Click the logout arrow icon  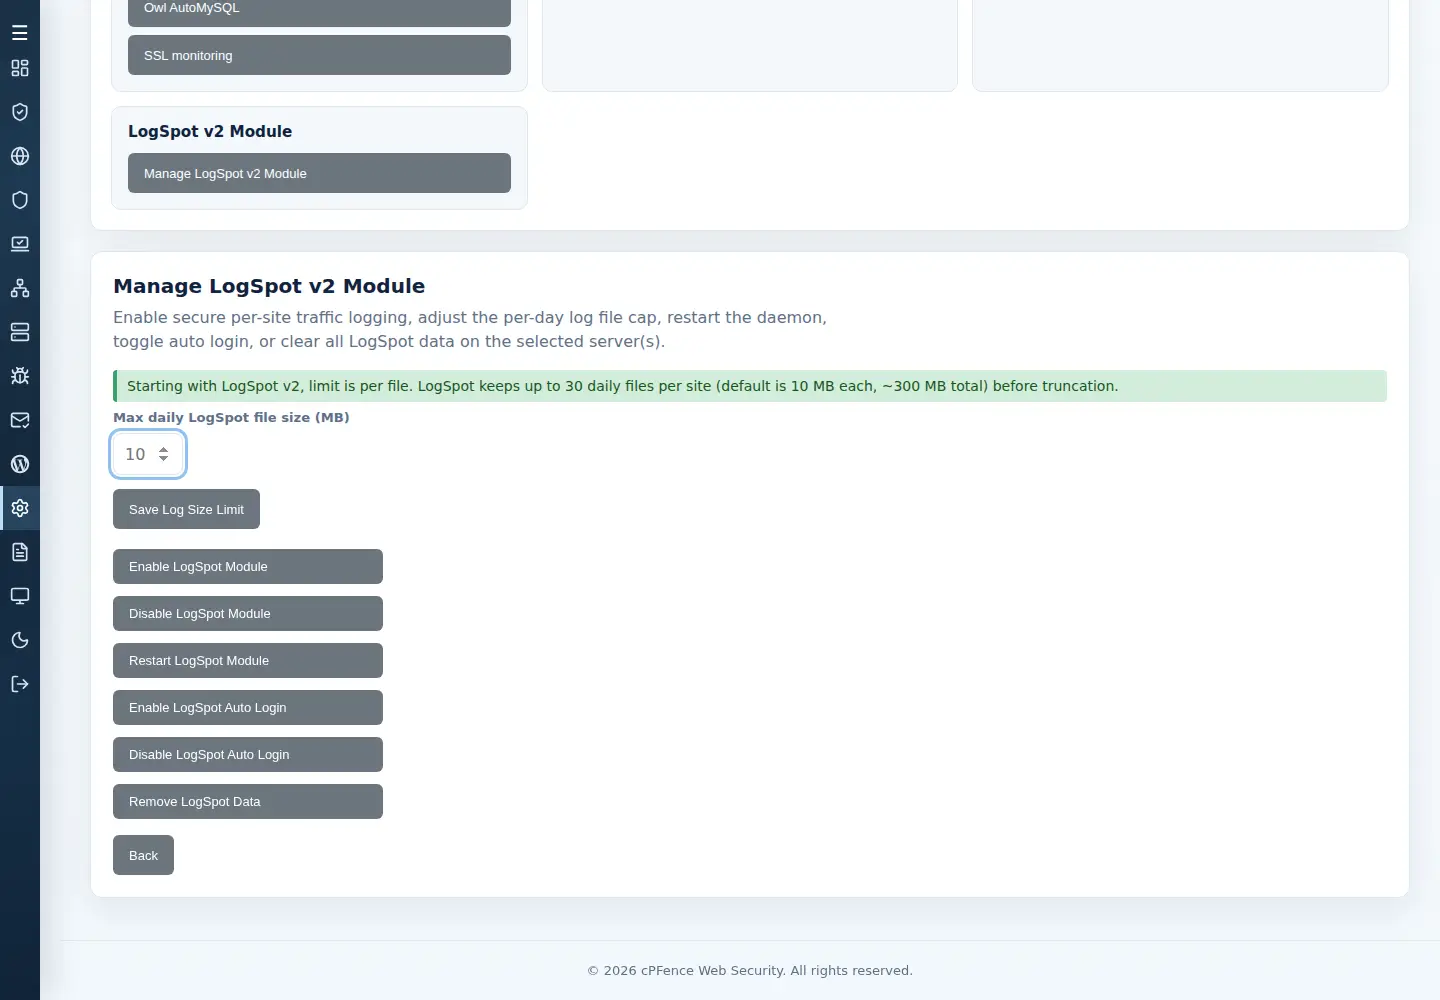(x=20, y=684)
